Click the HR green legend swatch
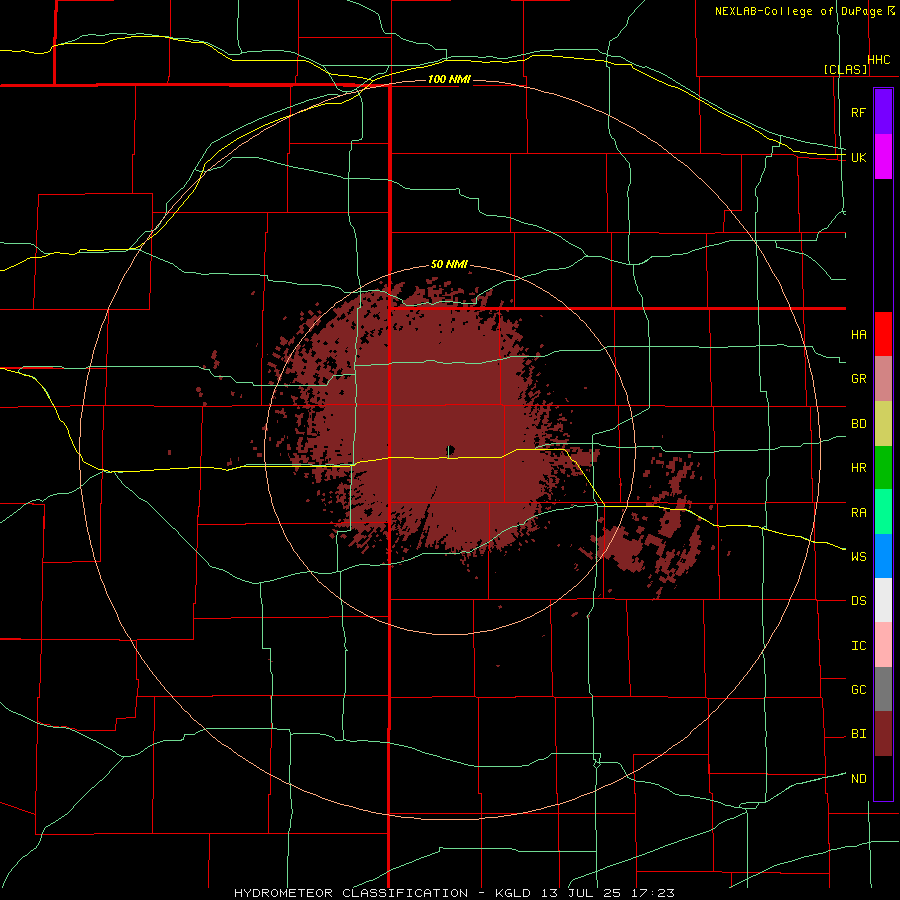The image size is (900, 900). [x=883, y=468]
